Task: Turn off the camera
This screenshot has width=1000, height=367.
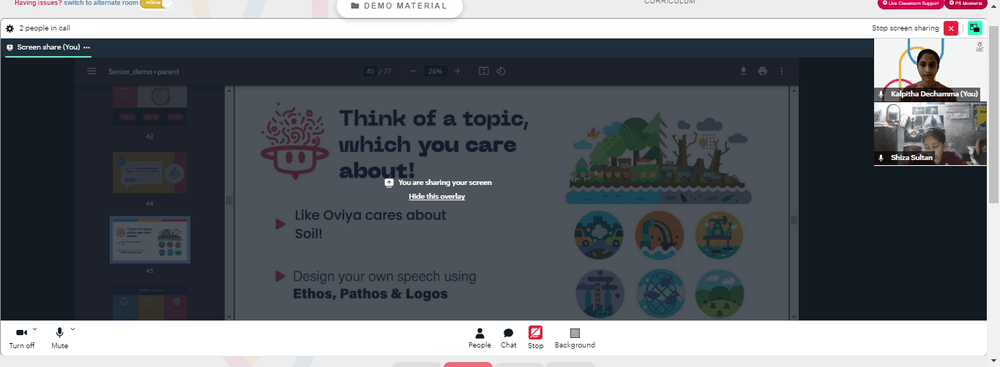Action: pyautogui.click(x=22, y=338)
